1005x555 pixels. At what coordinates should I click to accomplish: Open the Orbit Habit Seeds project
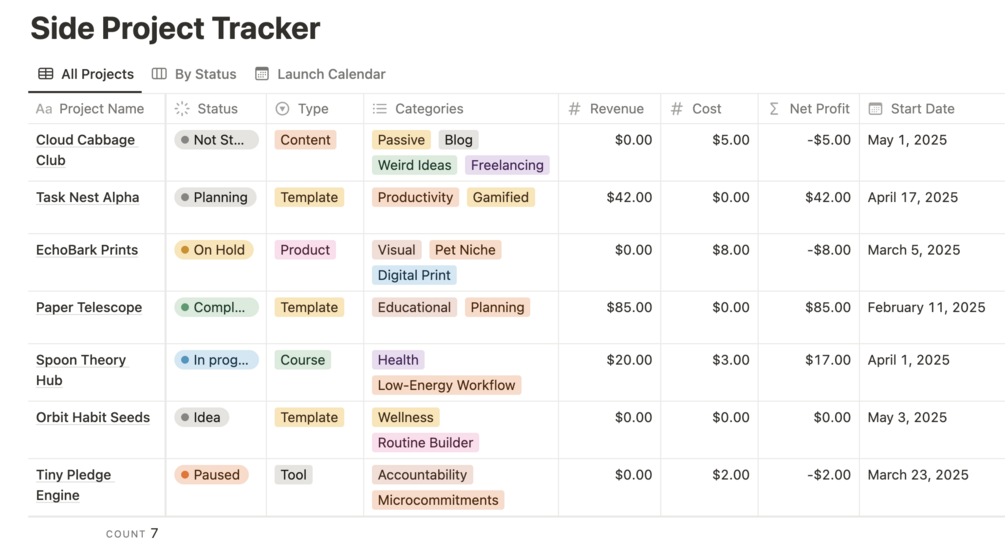coord(93,418)
